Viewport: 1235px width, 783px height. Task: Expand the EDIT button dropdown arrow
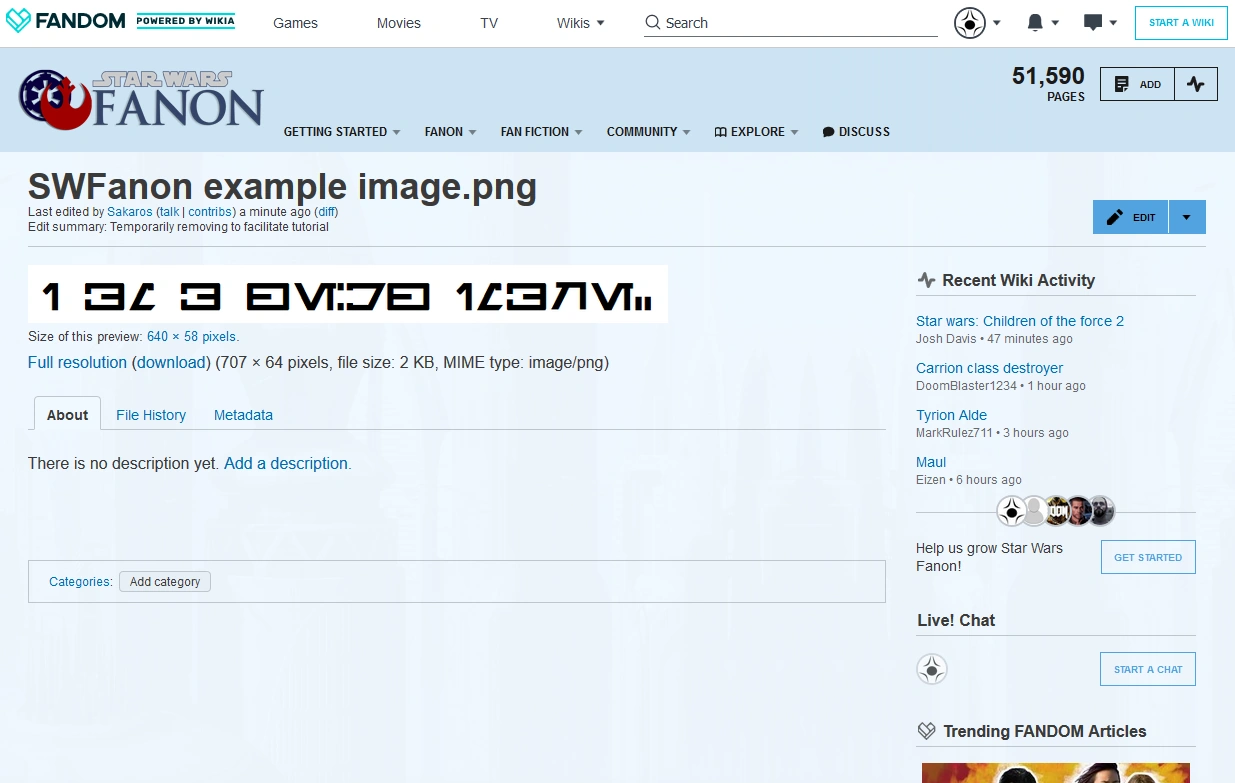pos(1187,217)
